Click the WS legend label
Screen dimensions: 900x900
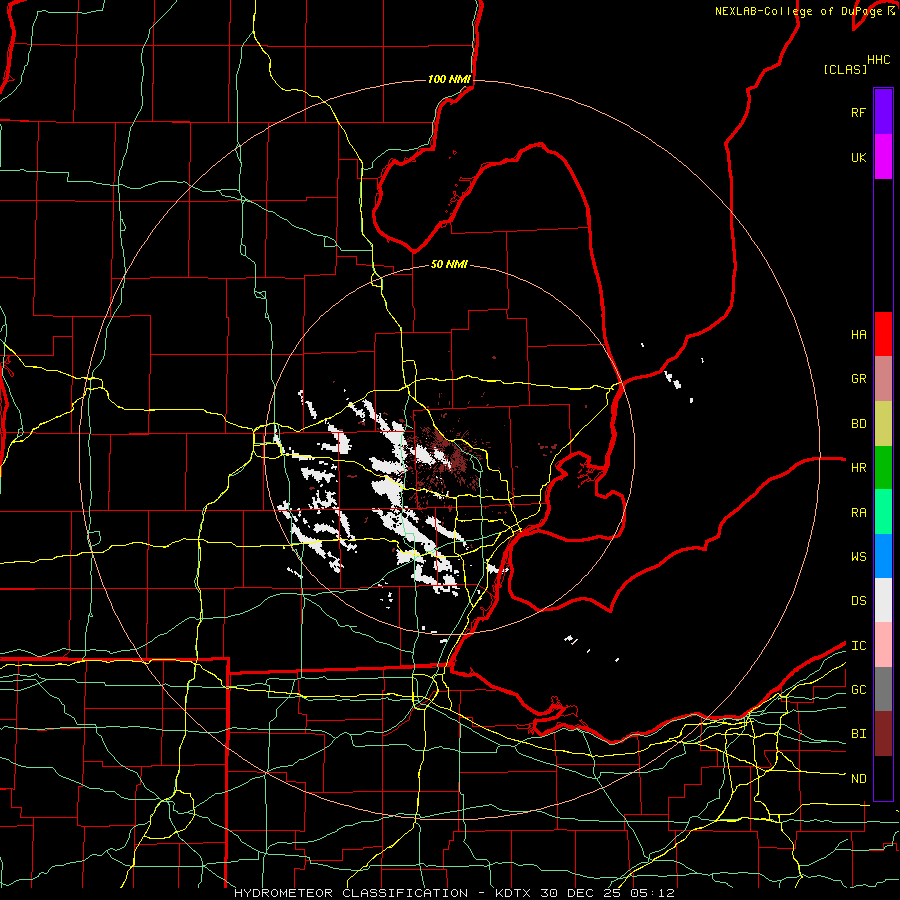click(858, 557)
